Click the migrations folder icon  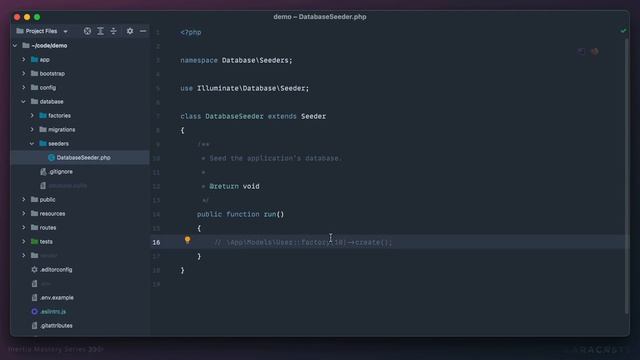coord(43,129)
